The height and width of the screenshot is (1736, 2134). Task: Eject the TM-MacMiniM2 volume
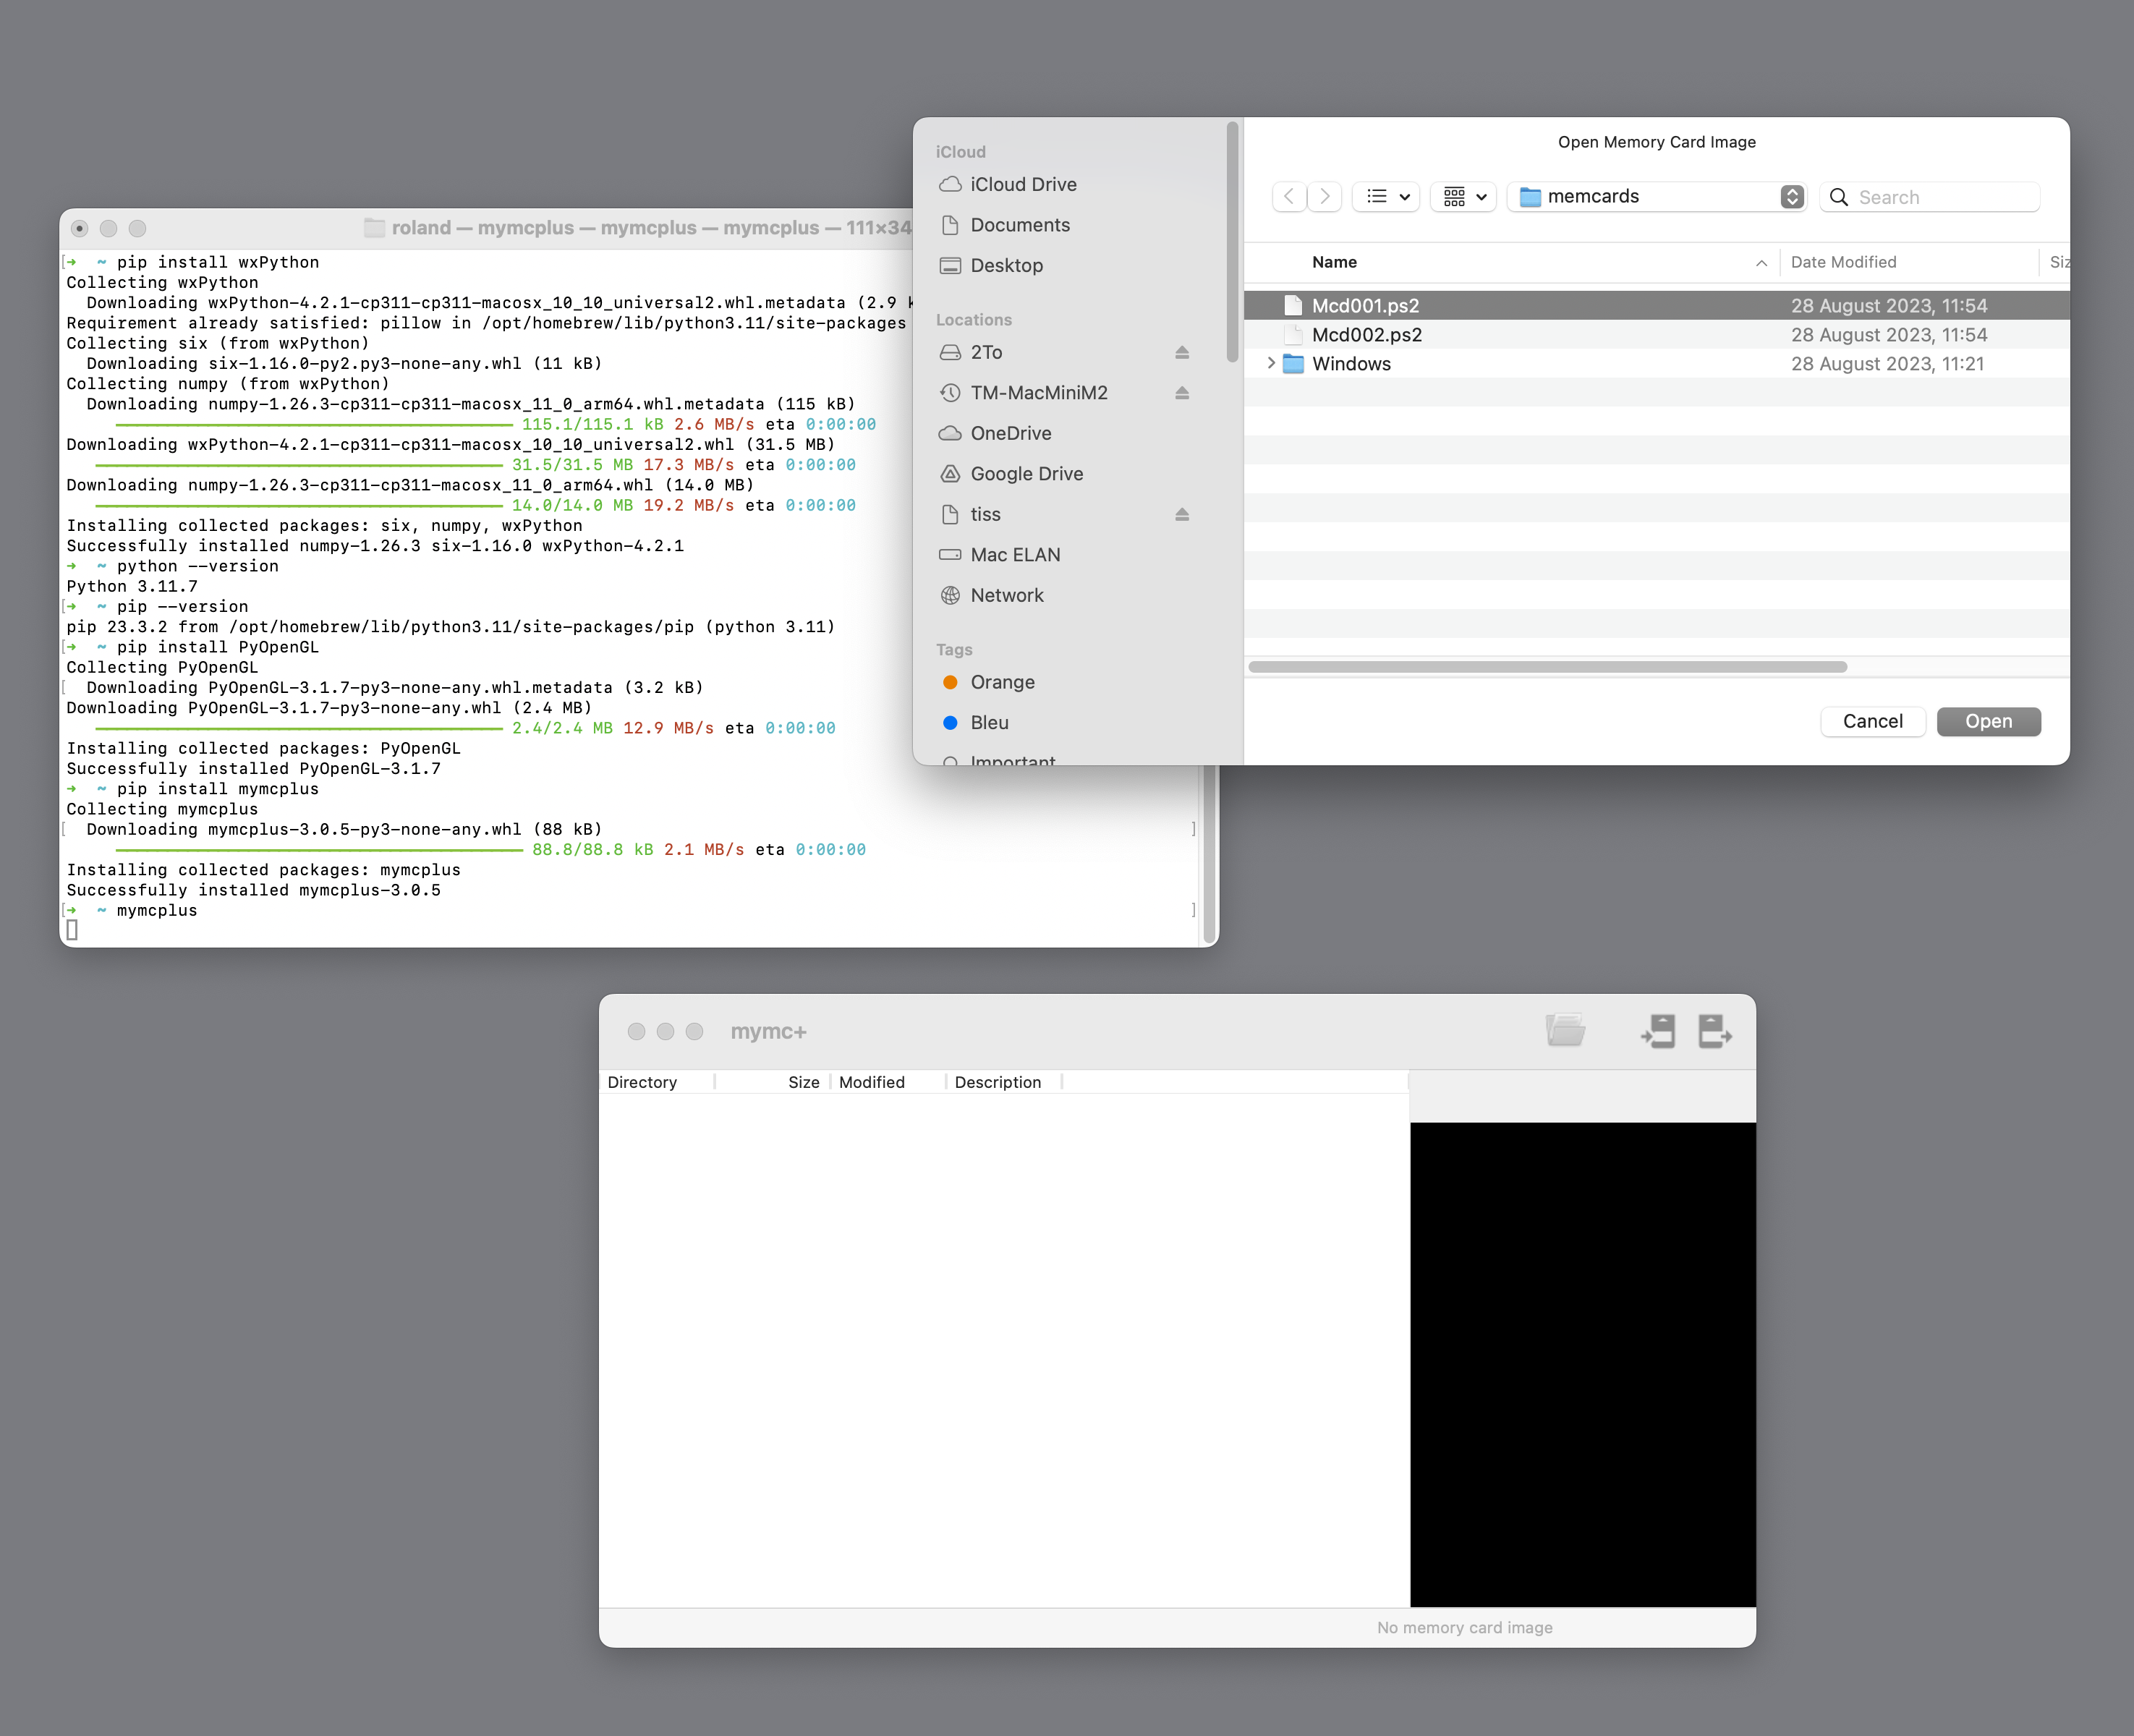coord(1182,393)
